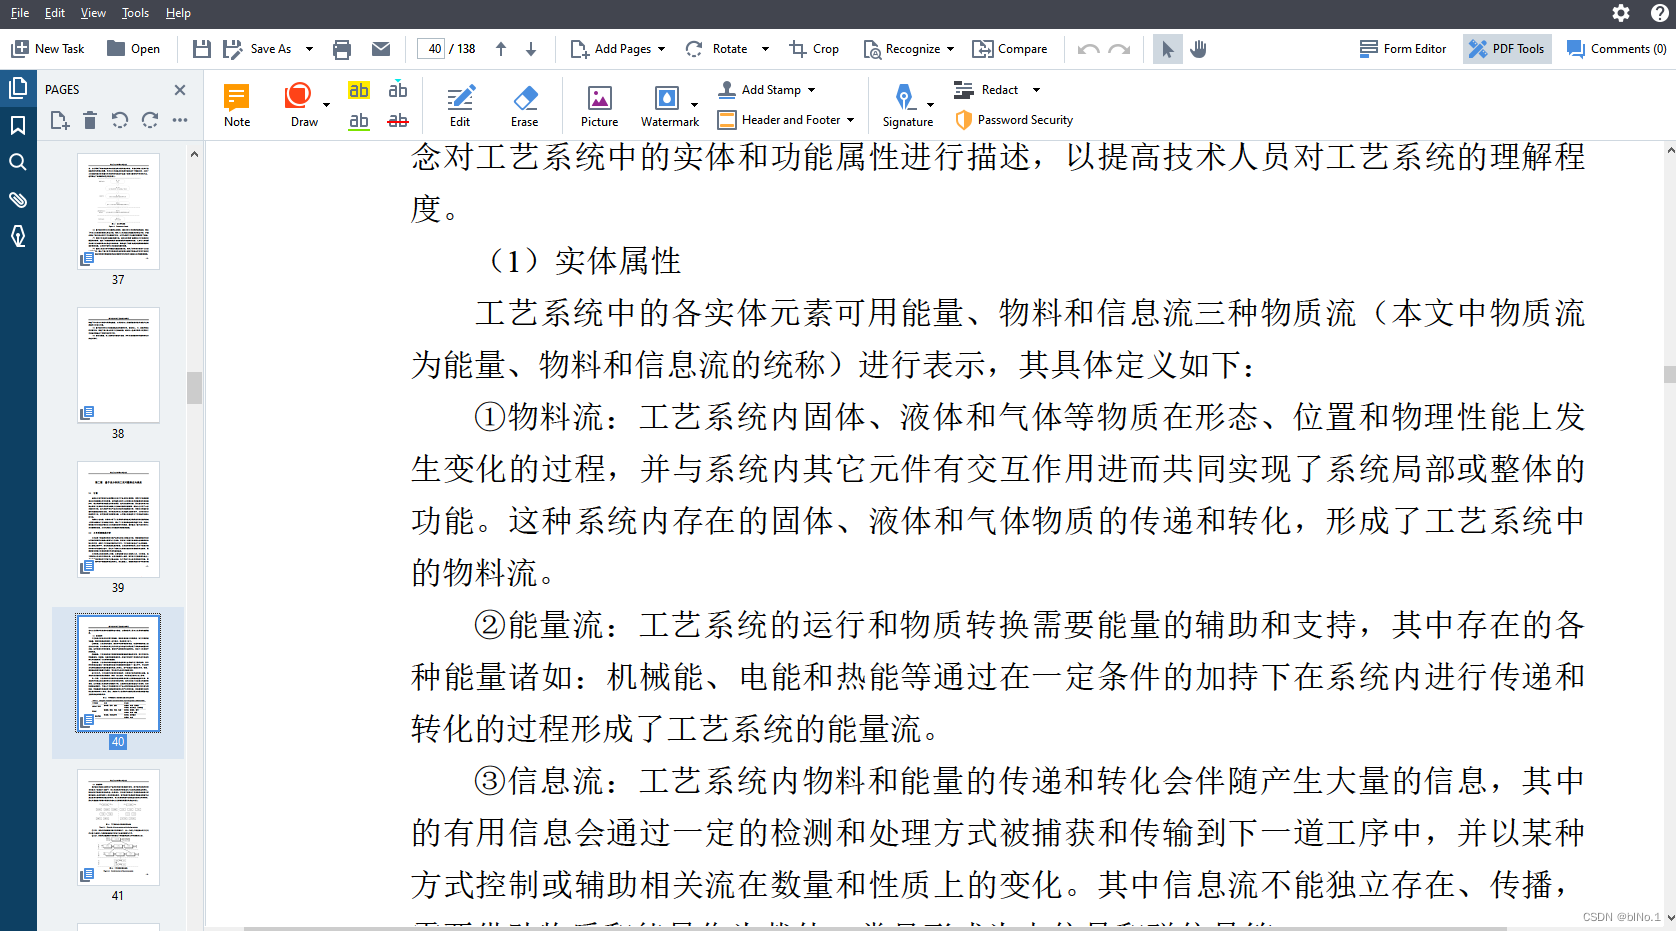
Task: Select the Erase tool
Action: (524, 104)
